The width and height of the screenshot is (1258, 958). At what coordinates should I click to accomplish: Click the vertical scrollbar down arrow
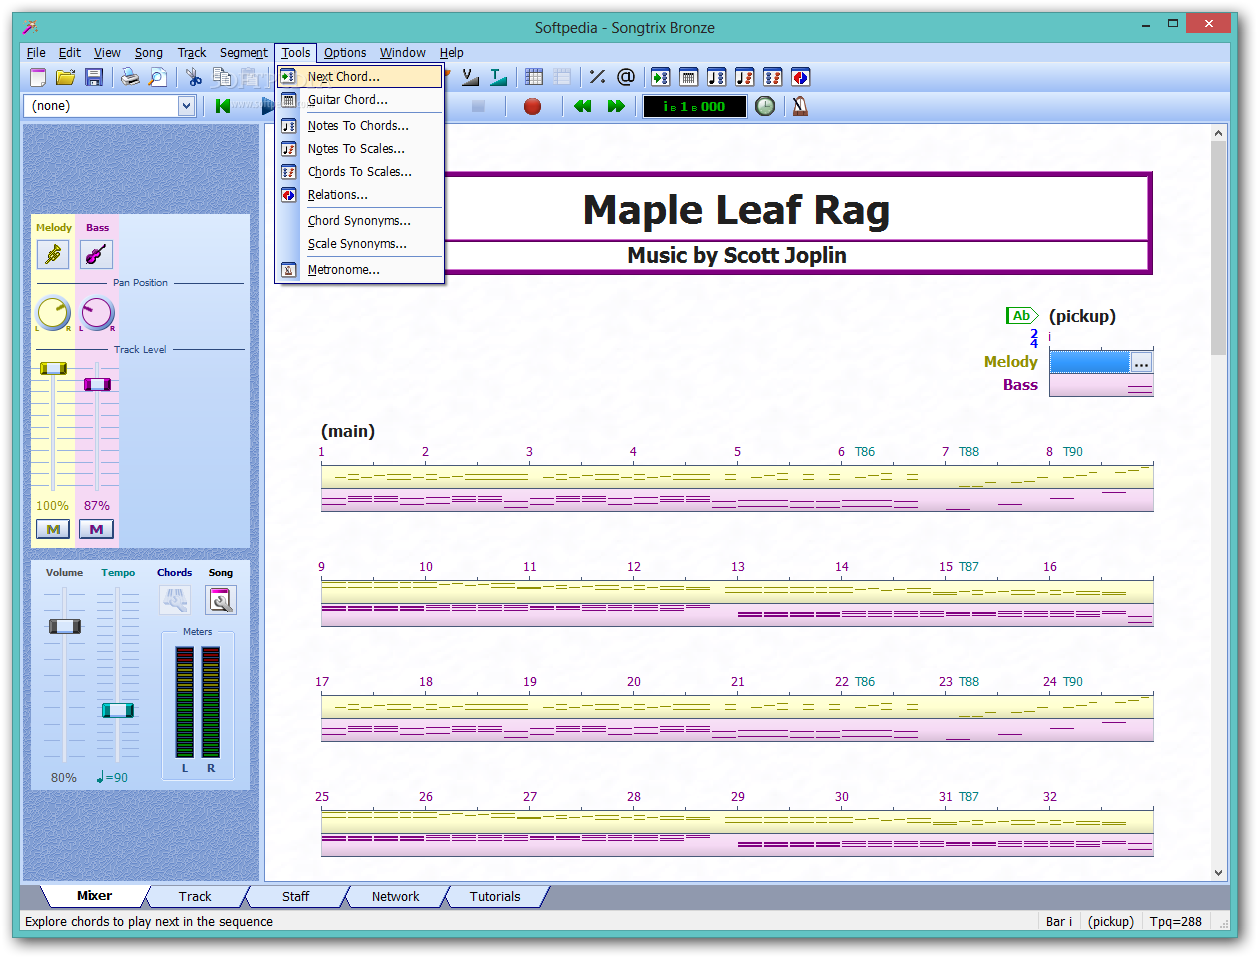tap(1218, 872)
